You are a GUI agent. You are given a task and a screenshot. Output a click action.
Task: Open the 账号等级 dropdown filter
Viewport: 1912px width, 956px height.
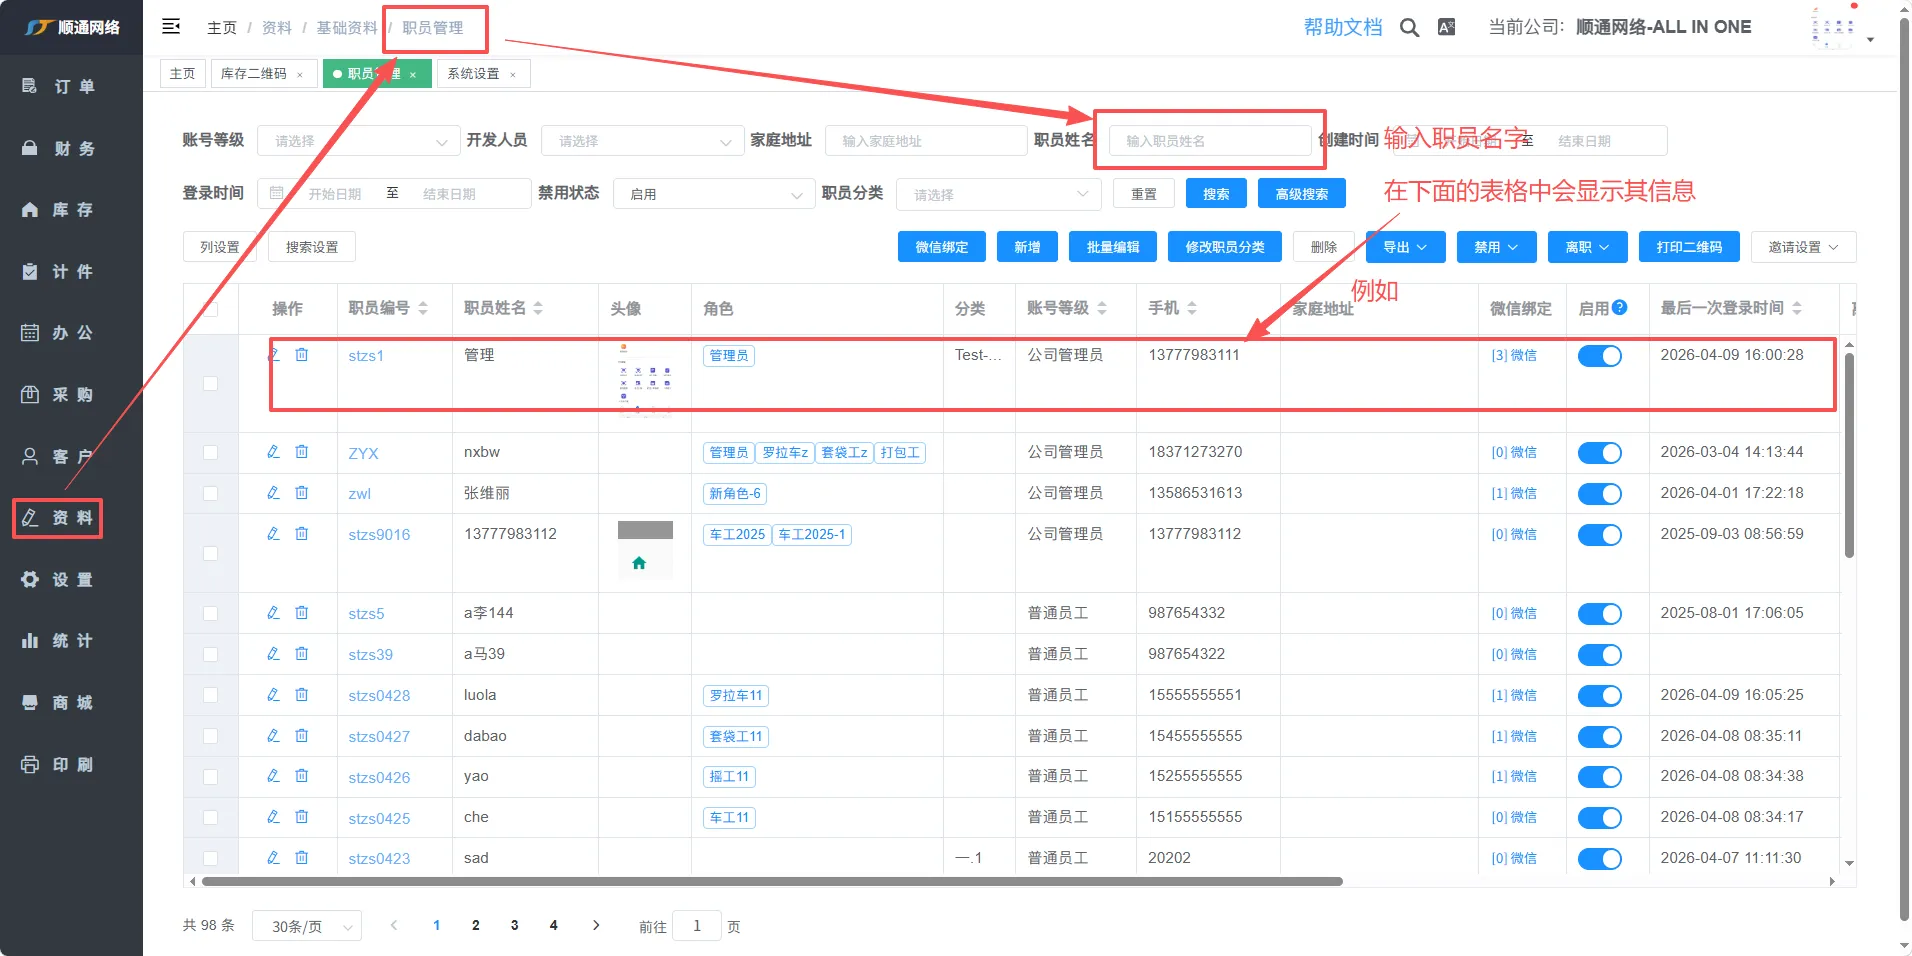pos(357,141)
